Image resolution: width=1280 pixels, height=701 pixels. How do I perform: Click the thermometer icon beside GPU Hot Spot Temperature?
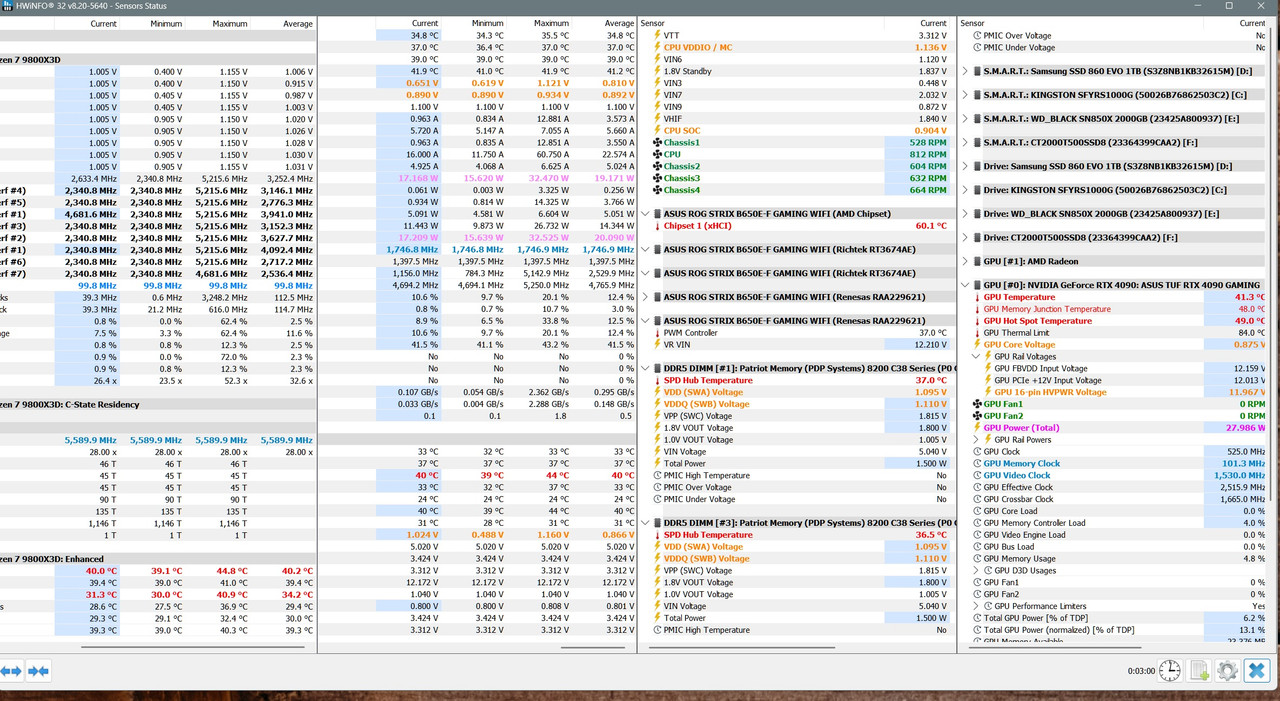point(977,321)
